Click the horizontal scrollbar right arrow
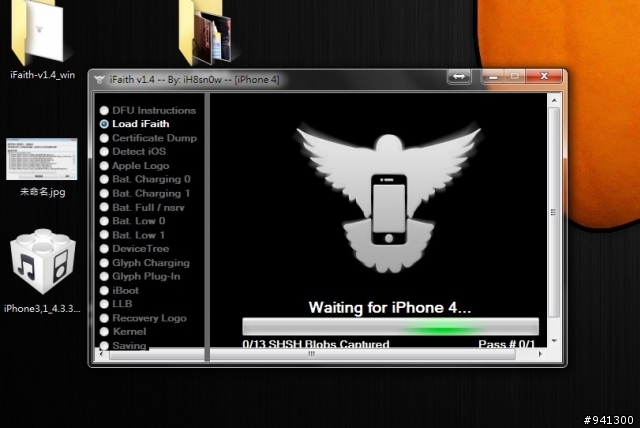 point(540,354)
